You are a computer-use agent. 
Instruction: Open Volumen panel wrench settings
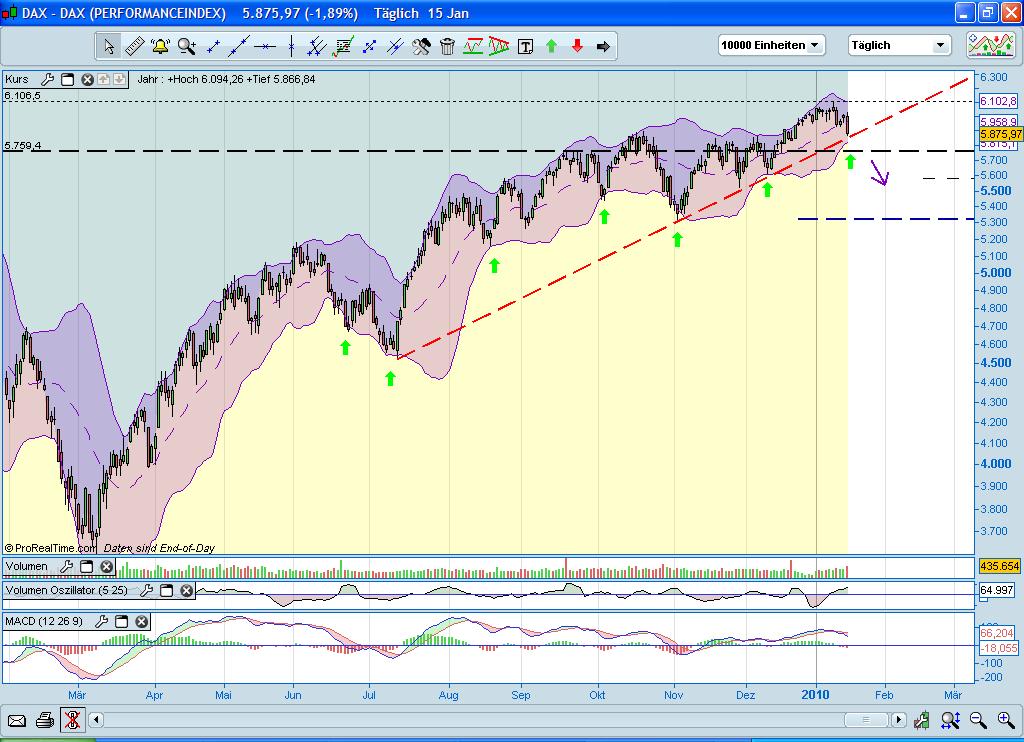click(66, 567)
